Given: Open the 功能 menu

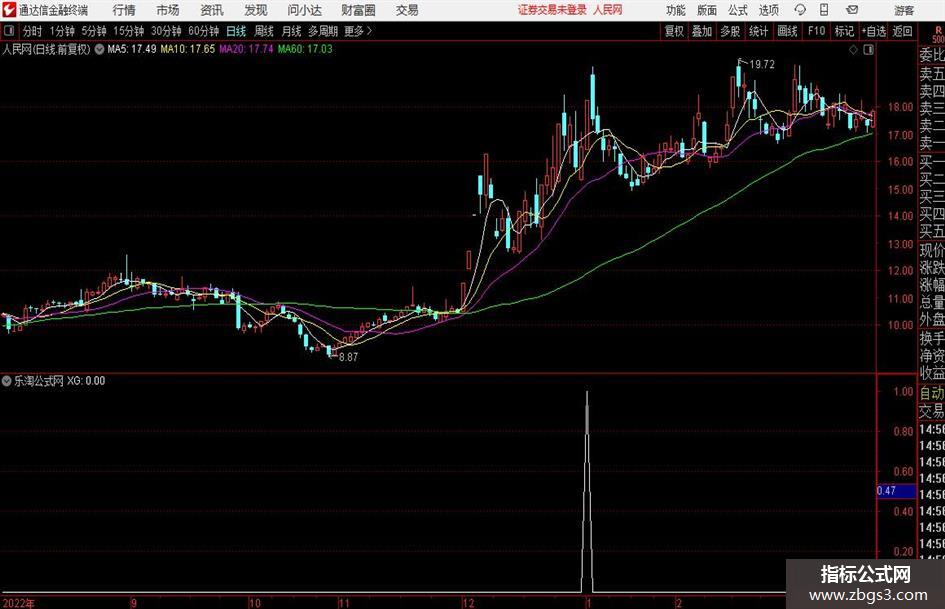Looking at the screenshot, I should tap(676, 10).
